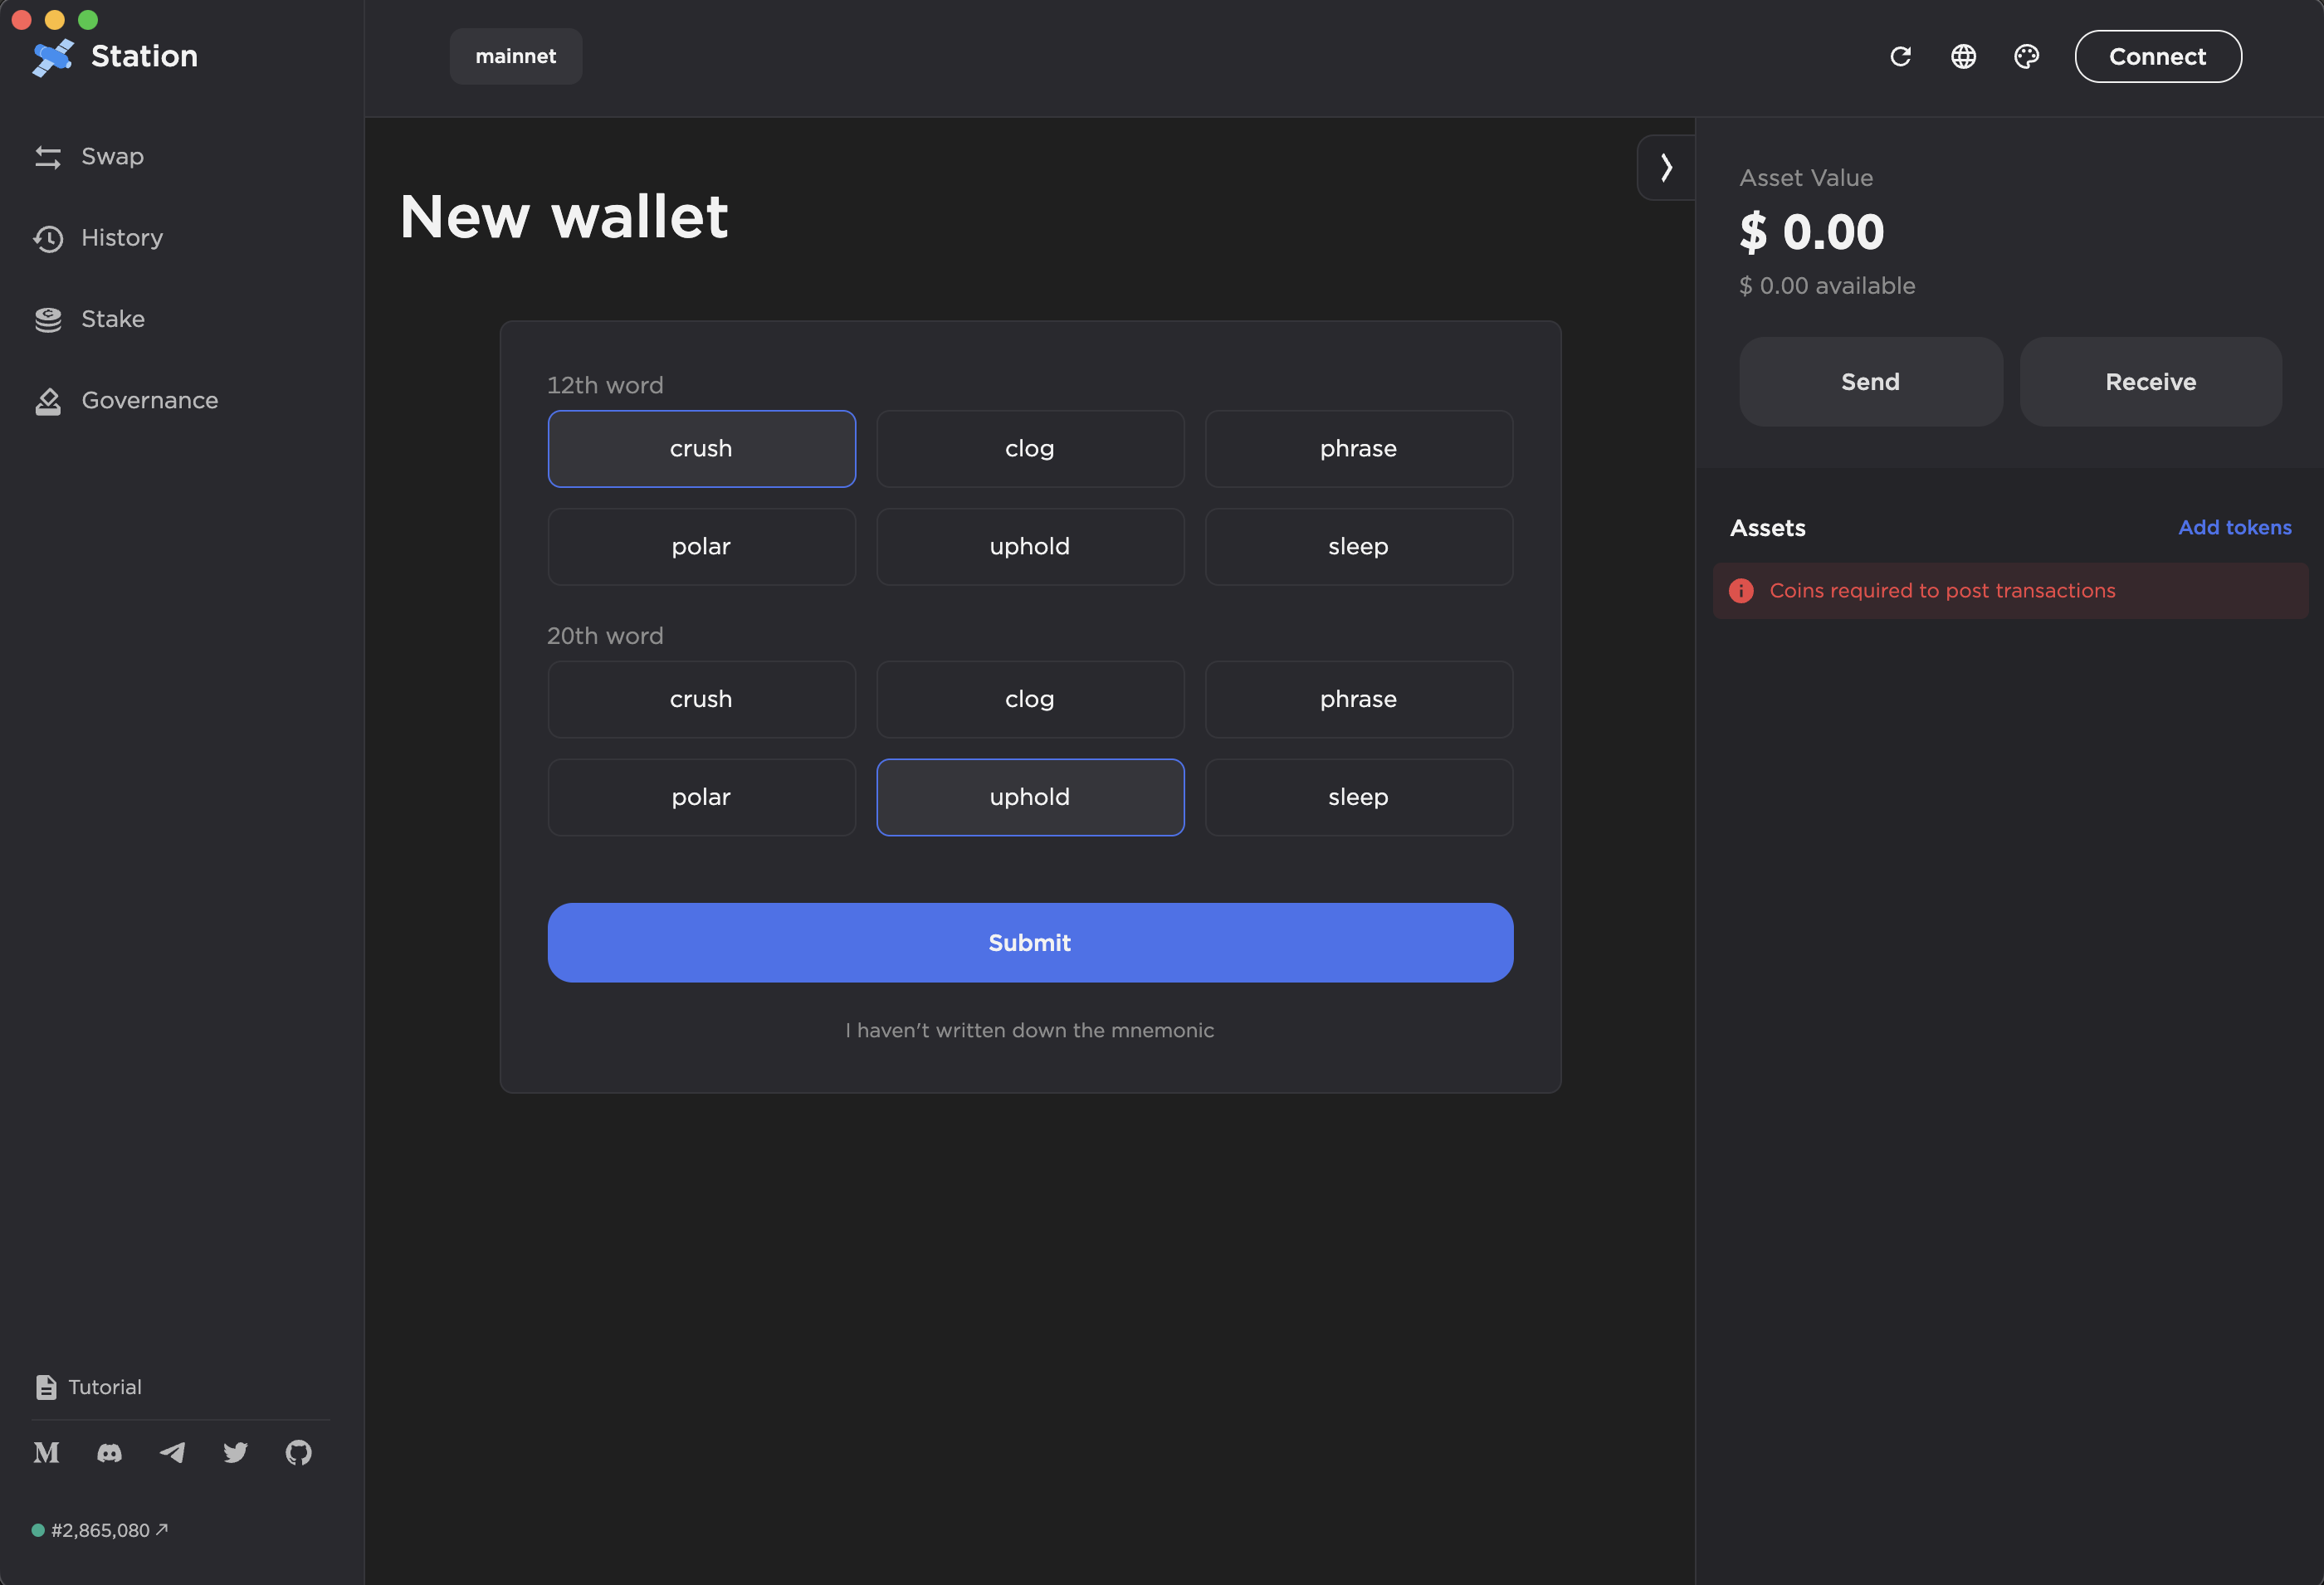Open the theme palette icon
Screen dimensions: 2324x1585
pyautogui.click(x=2026, y=57)
